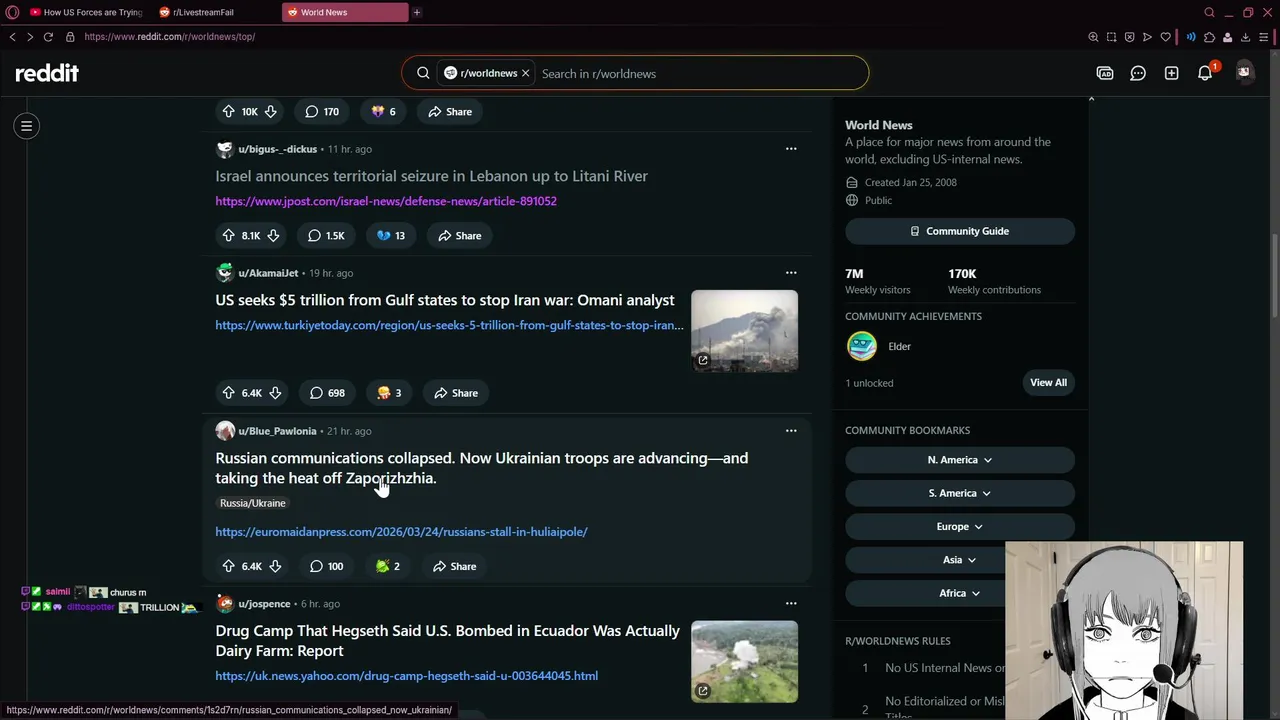Image resolution: width=1280 pixels, height=720 pixels.
Task: Open a new browser tab
Action: [417, 12]
